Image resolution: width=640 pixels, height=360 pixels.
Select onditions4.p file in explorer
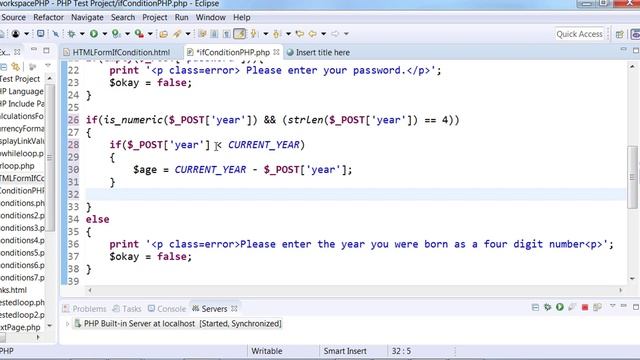[22, 240]
